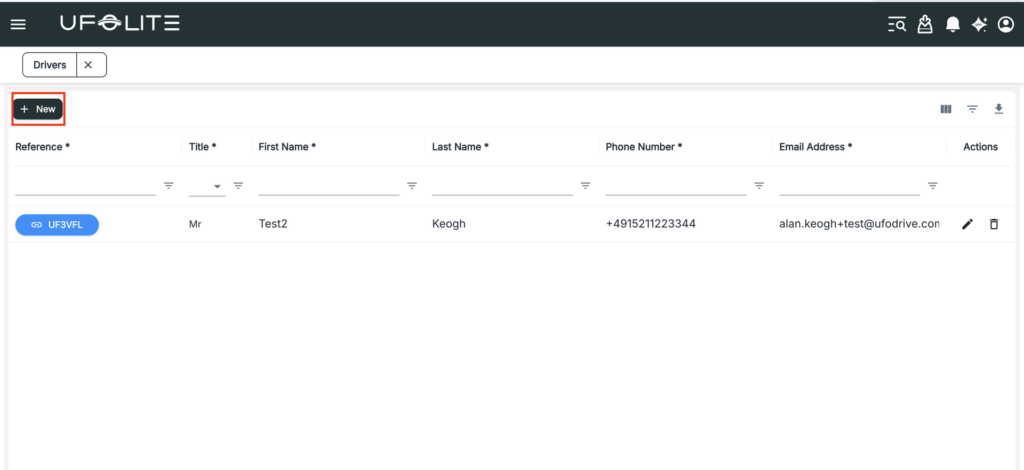Open filter options for Reference column
Image resolution: width=1024 pixels, height=470 pixels.
[x=168, y=186]
